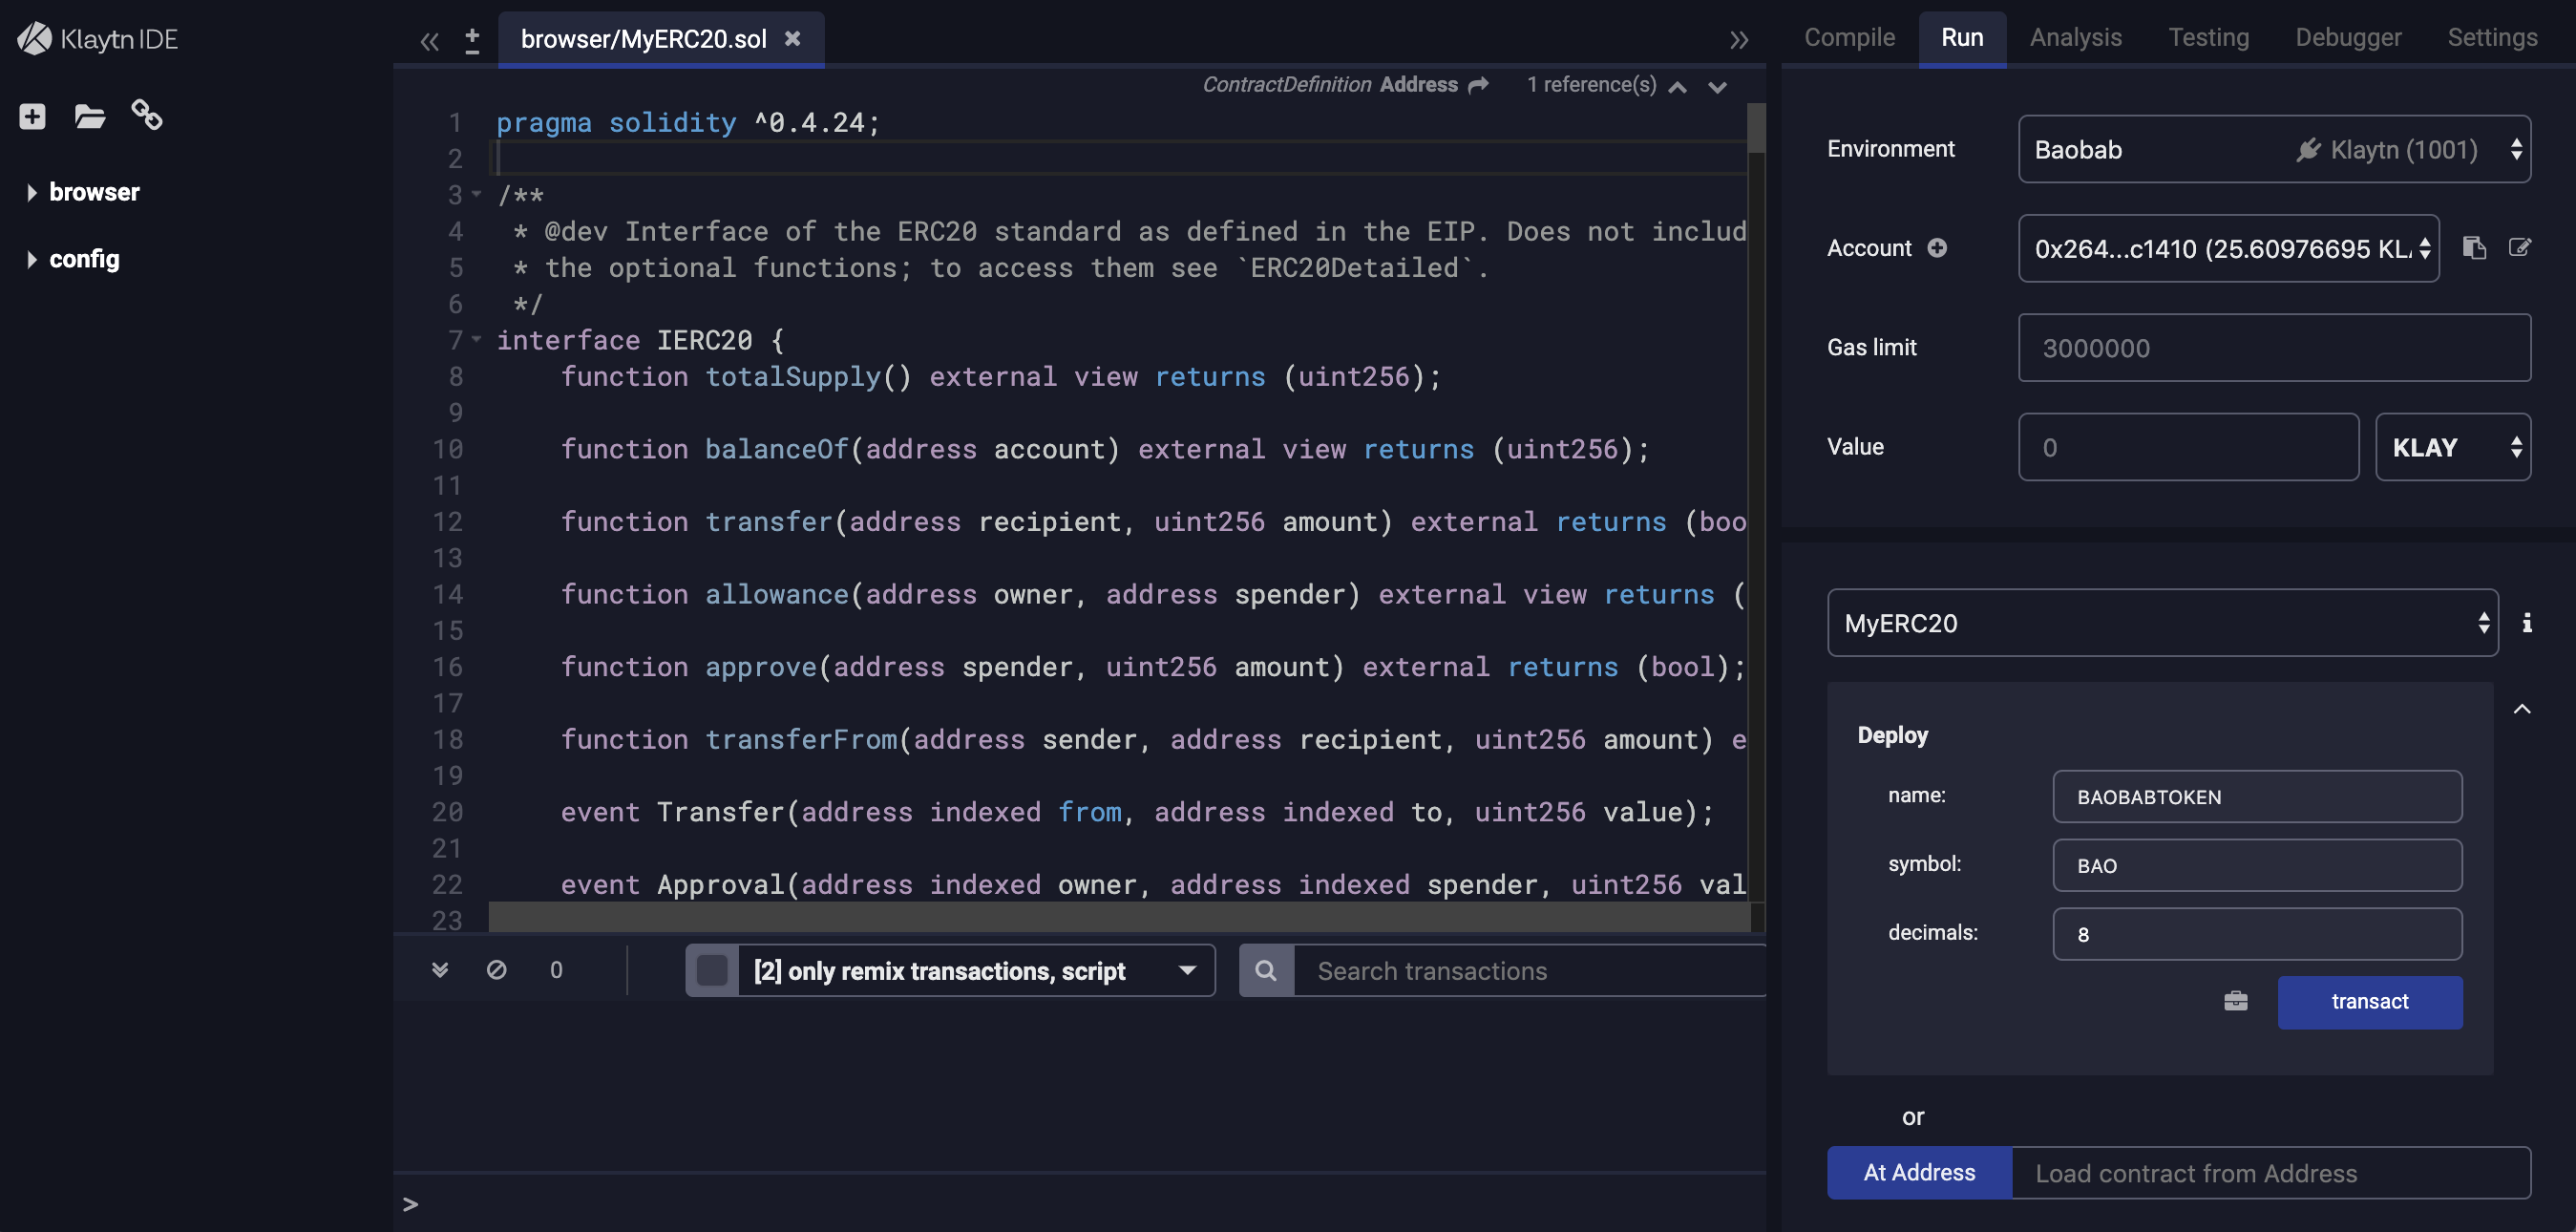The image size is (2576, 1232).
Task: Select the Run tab
Action: click(1961, 37)
